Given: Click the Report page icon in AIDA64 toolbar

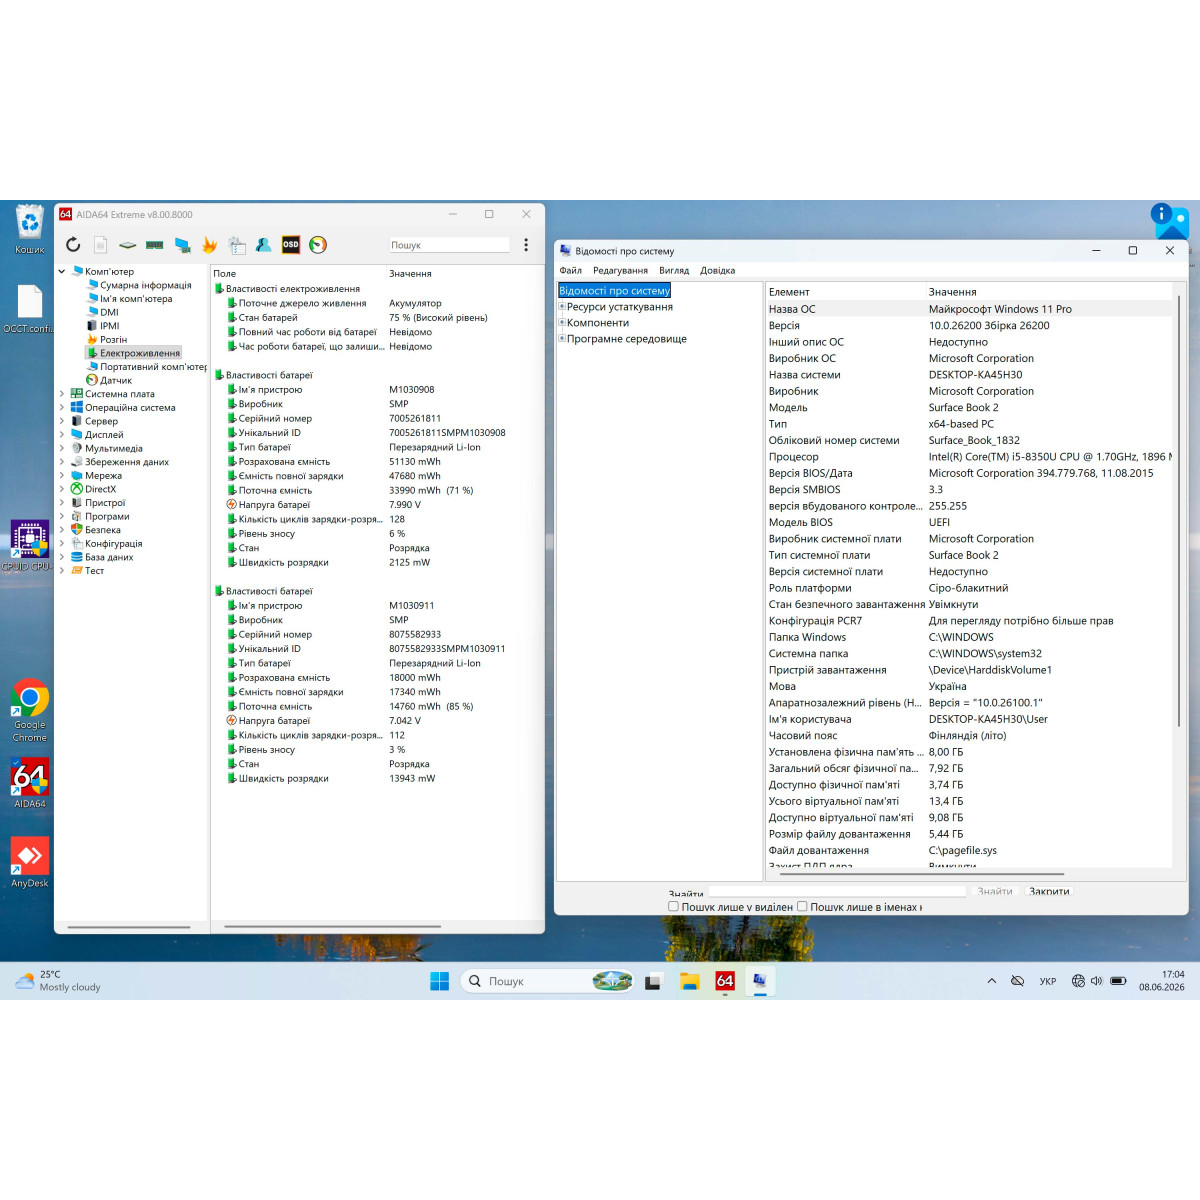Looking at the screenshot, I should tap(101, 245).
